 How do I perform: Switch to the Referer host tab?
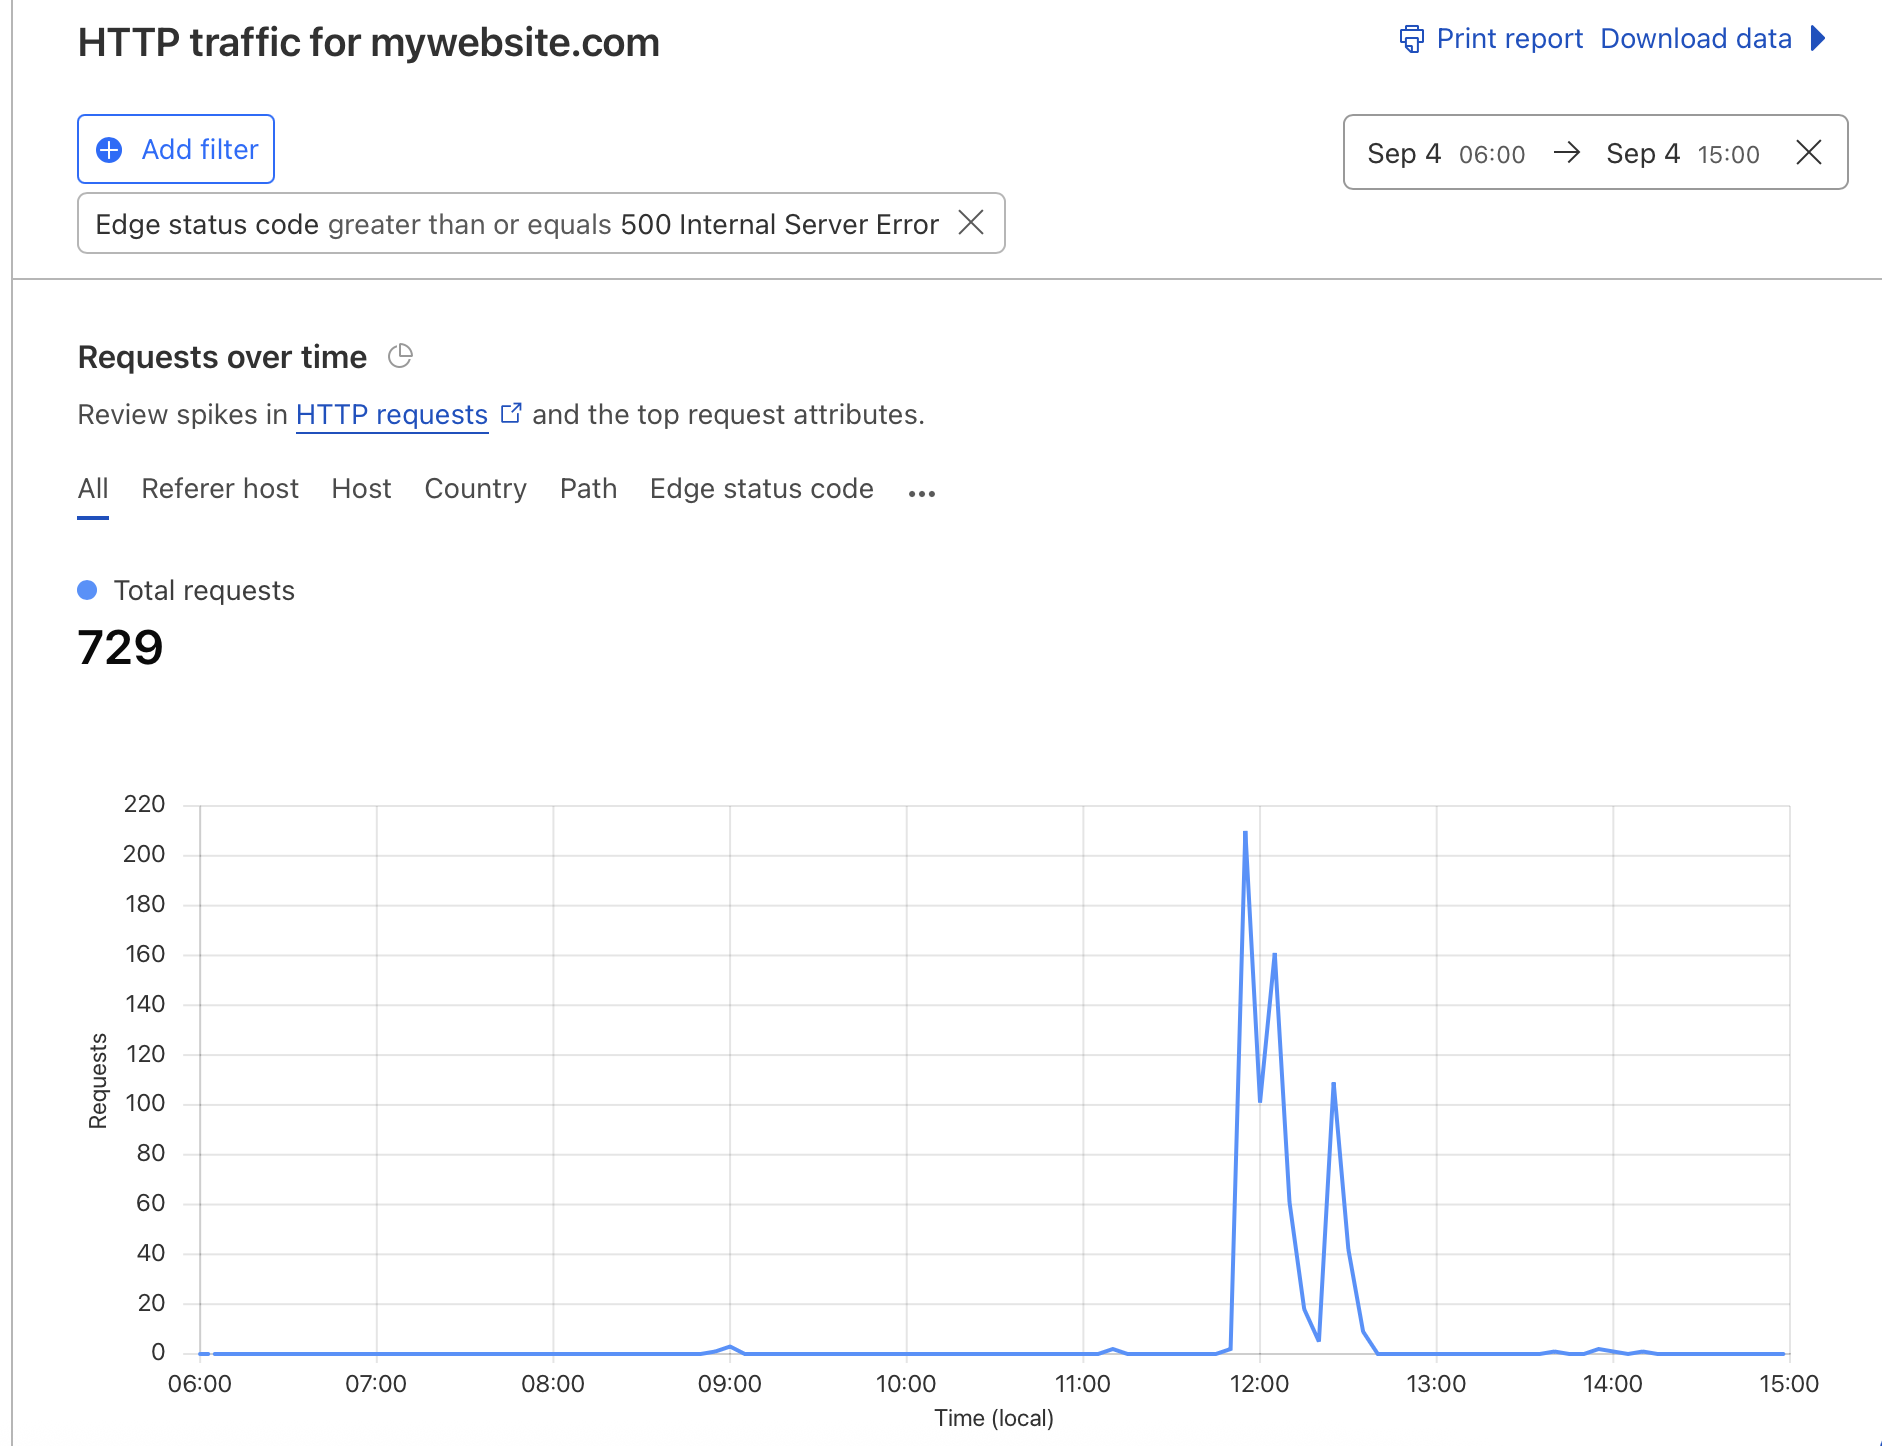click(x=220, y=489)
